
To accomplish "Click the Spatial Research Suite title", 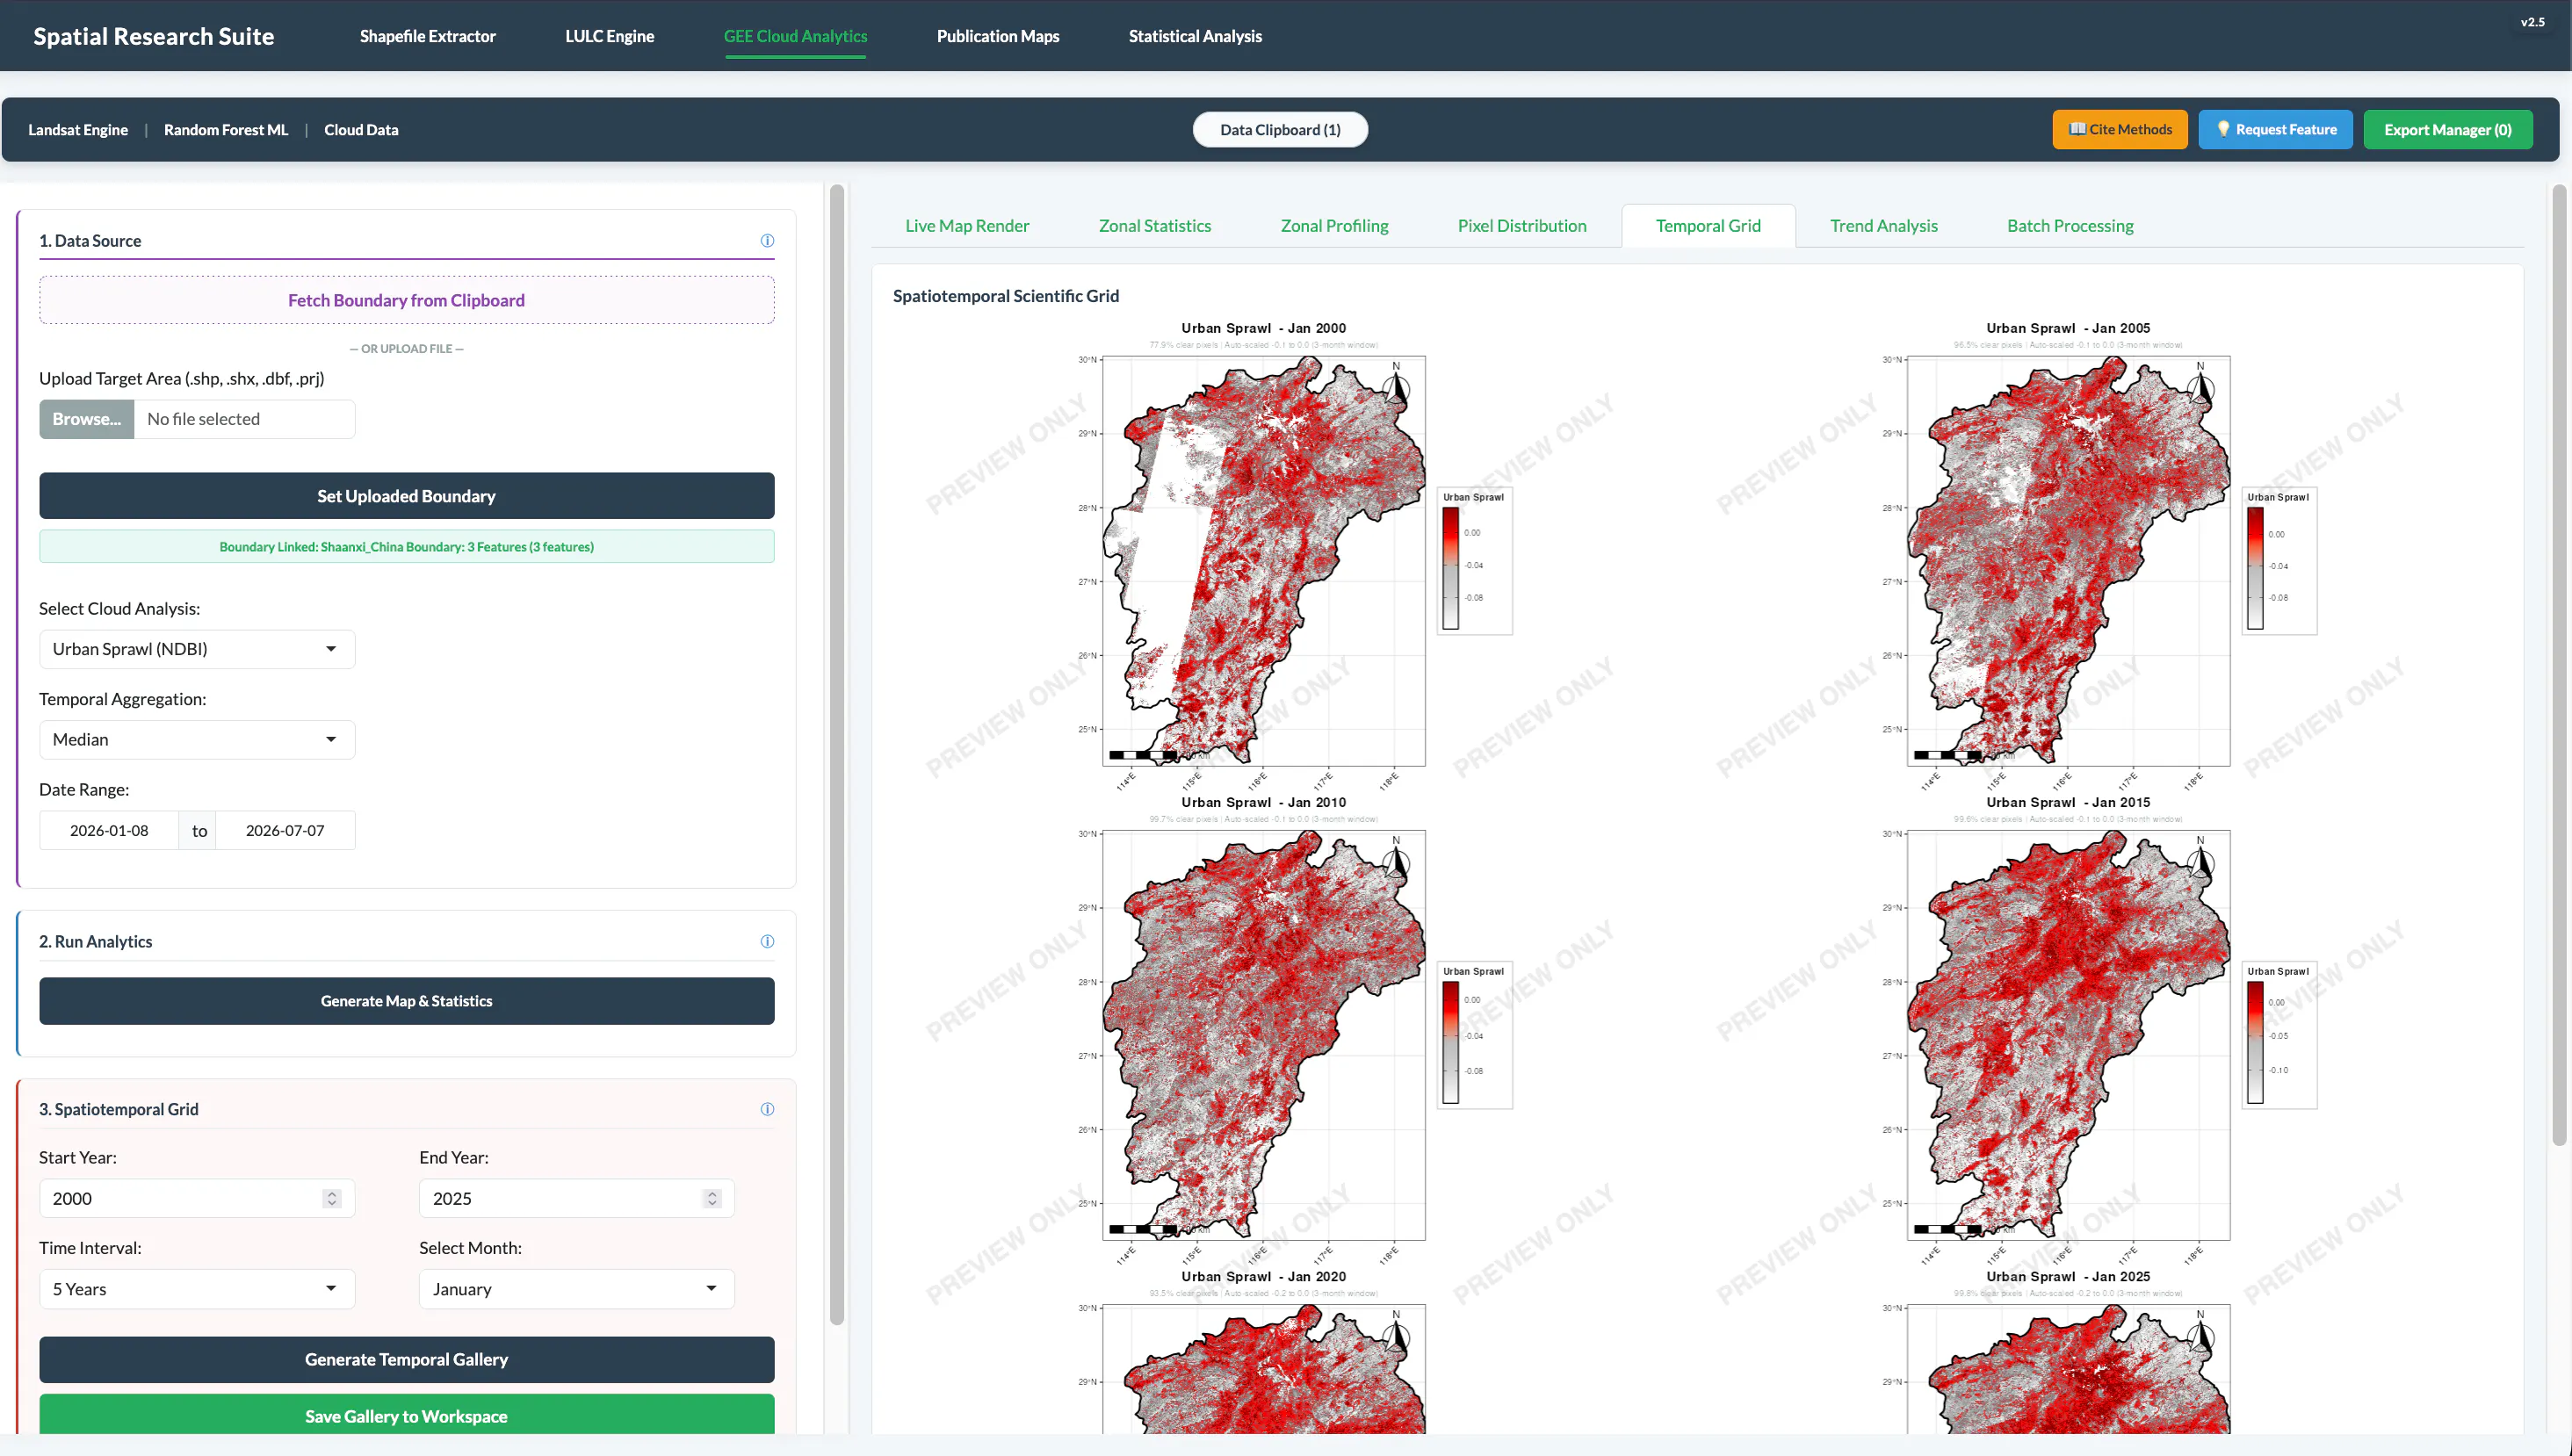I will tap(154, 36).
